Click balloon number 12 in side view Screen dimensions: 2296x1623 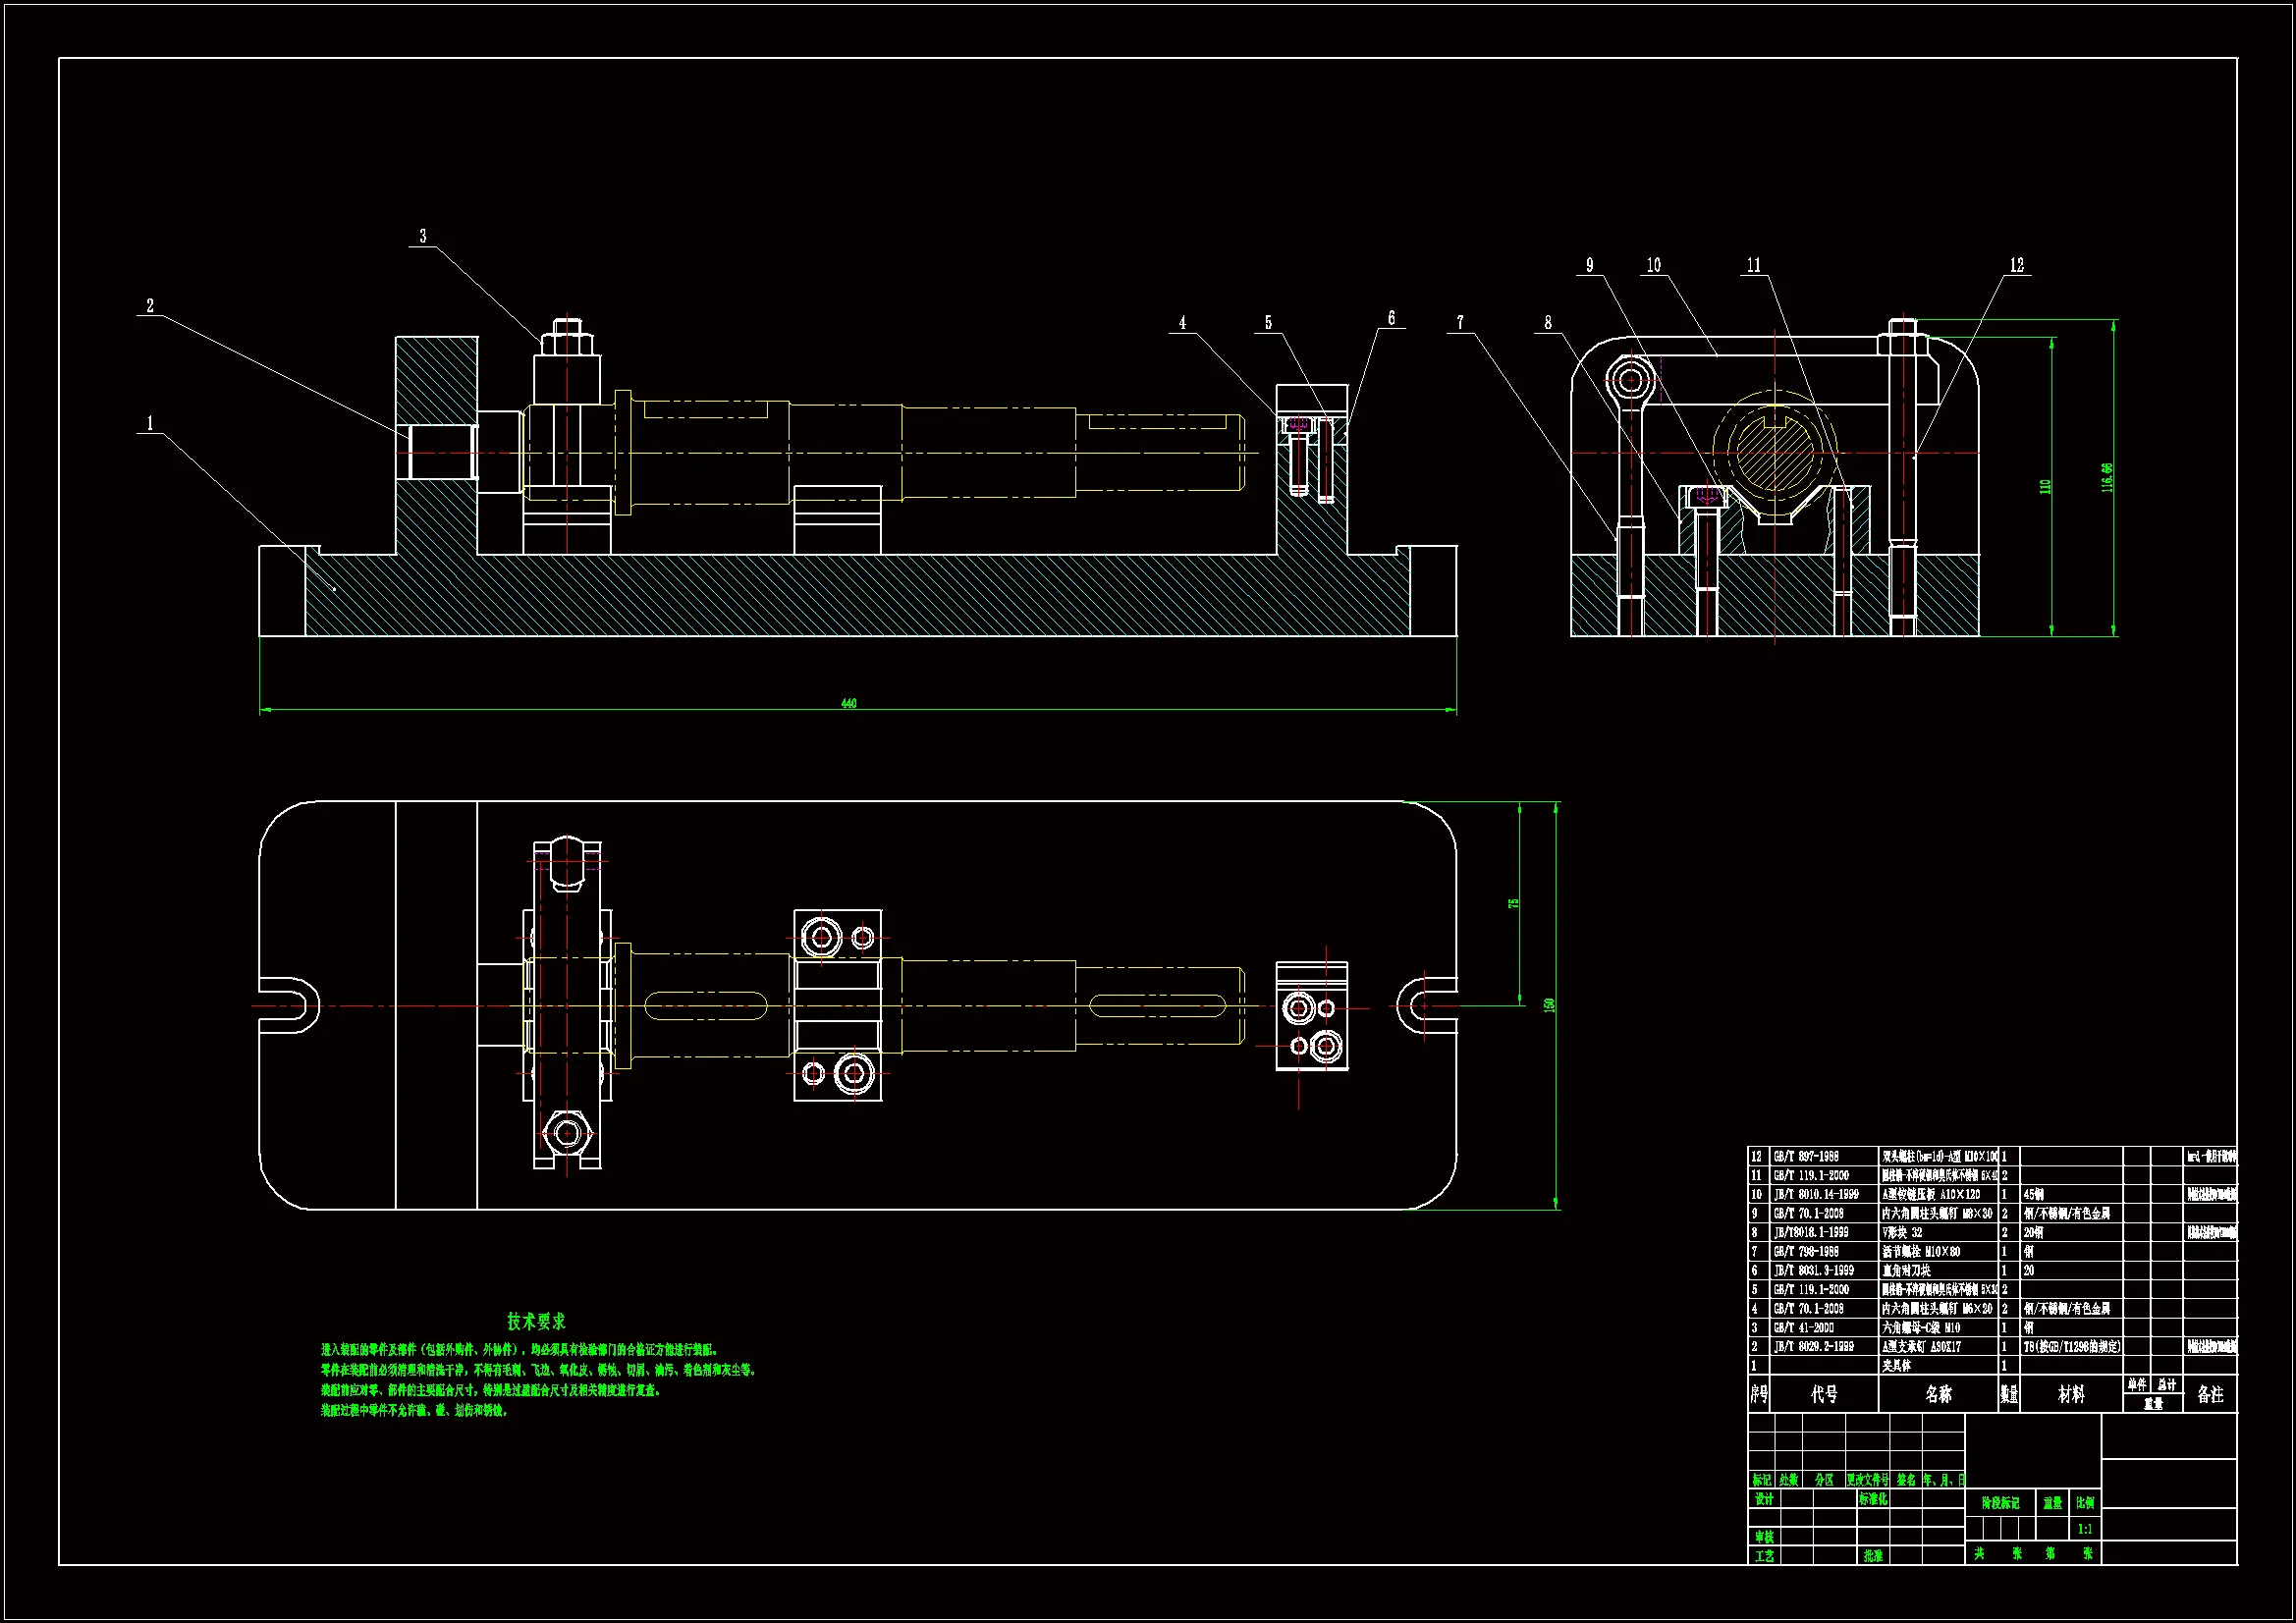click(x=2016, y=265)
